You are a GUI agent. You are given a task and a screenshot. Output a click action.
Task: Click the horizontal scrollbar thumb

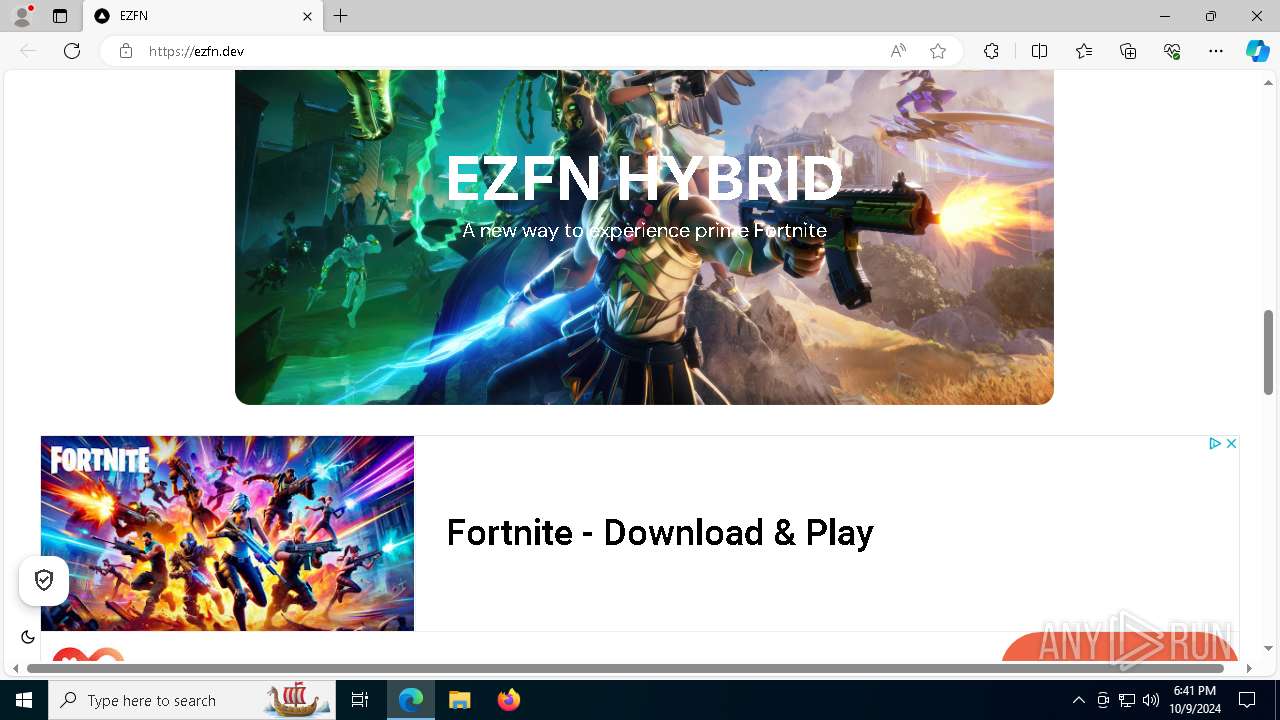625,668
